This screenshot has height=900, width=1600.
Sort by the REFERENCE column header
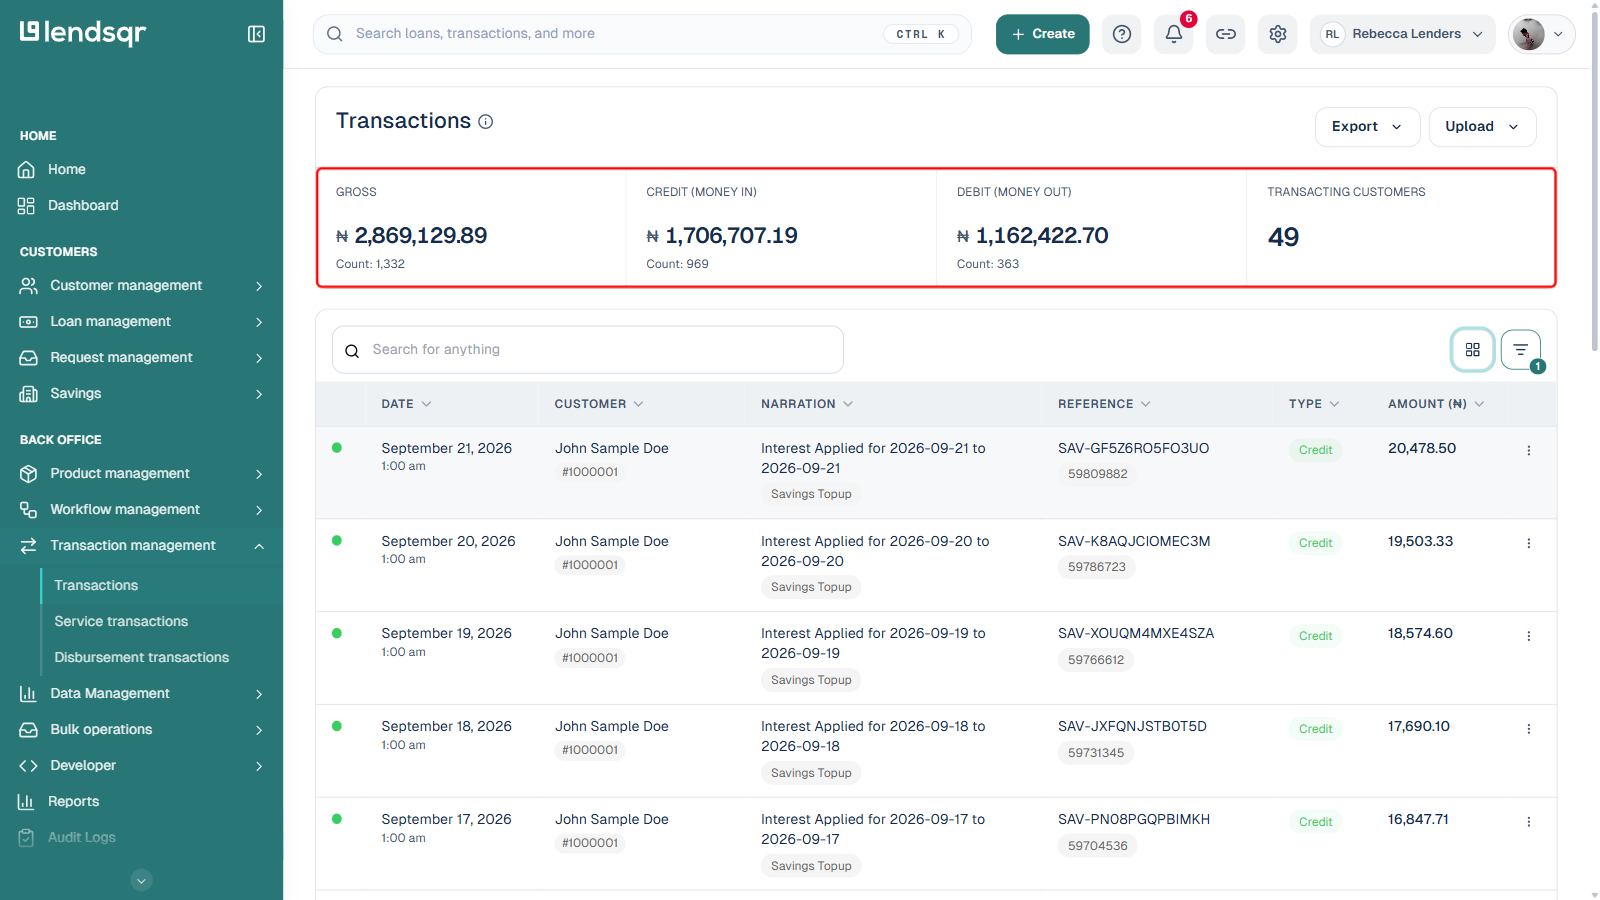point(1104,404)
